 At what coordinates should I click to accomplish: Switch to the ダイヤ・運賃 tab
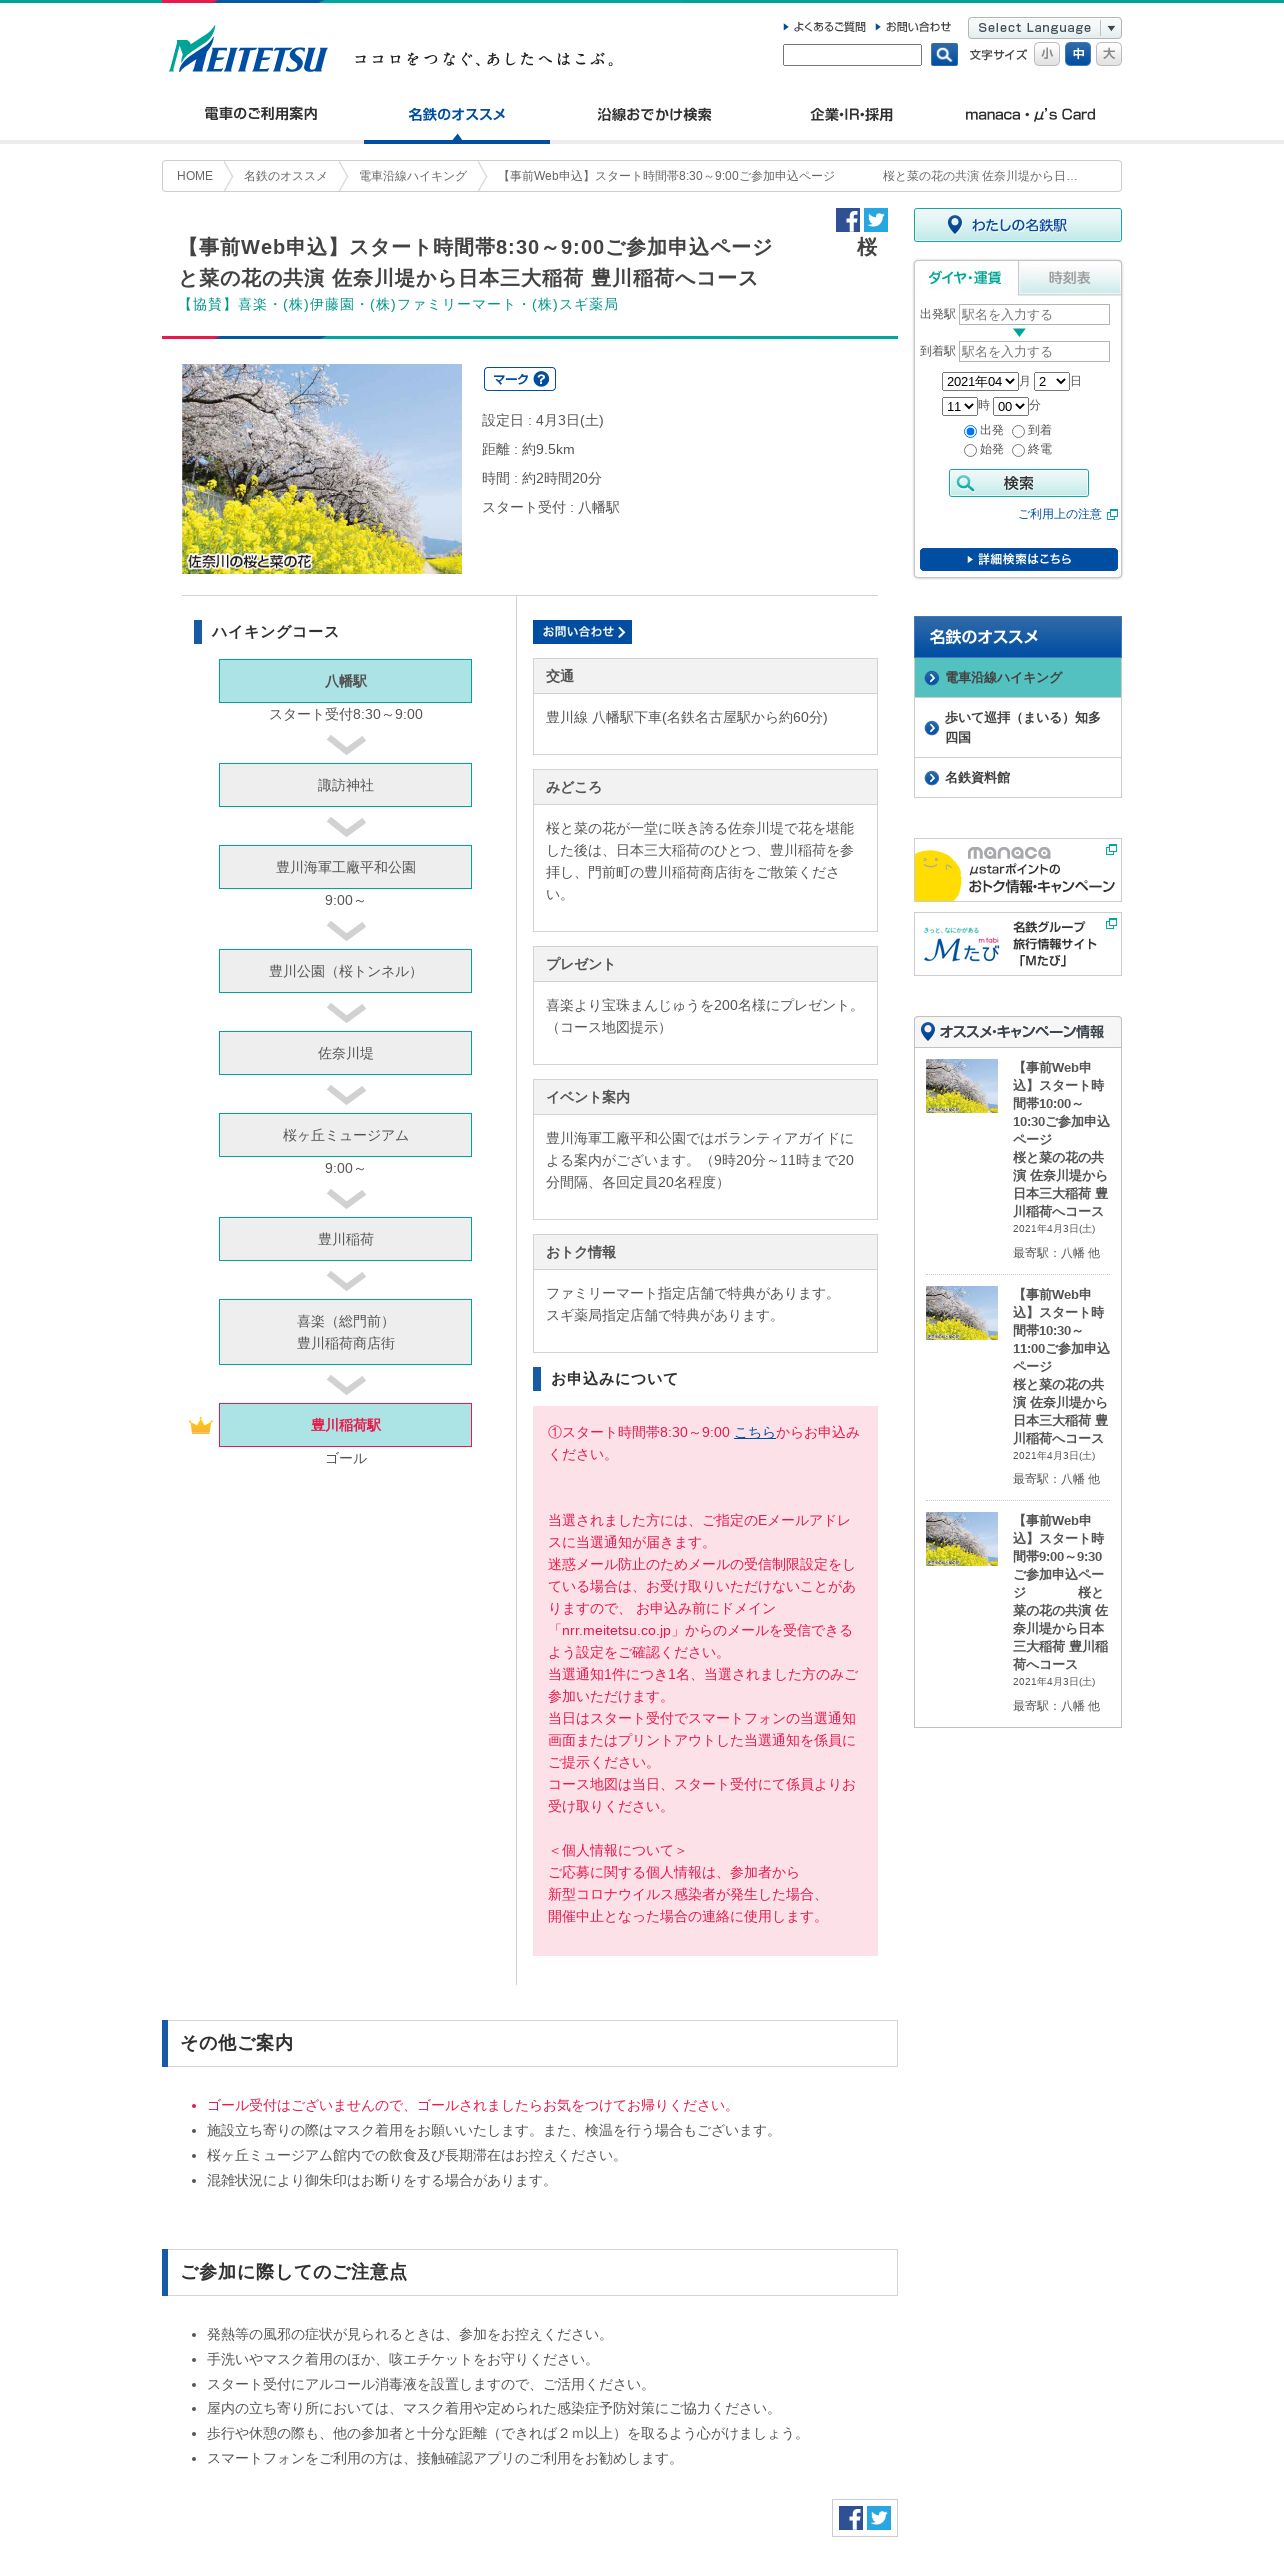[965, 278]
